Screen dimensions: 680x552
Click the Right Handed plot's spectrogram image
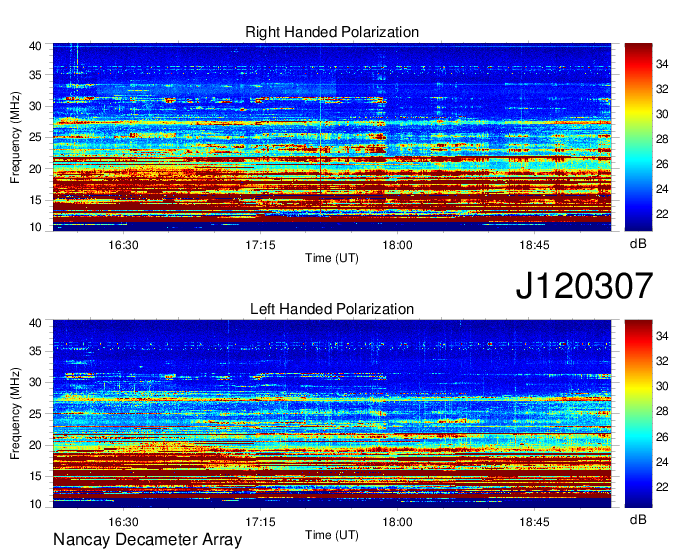[x=332, y=137]
